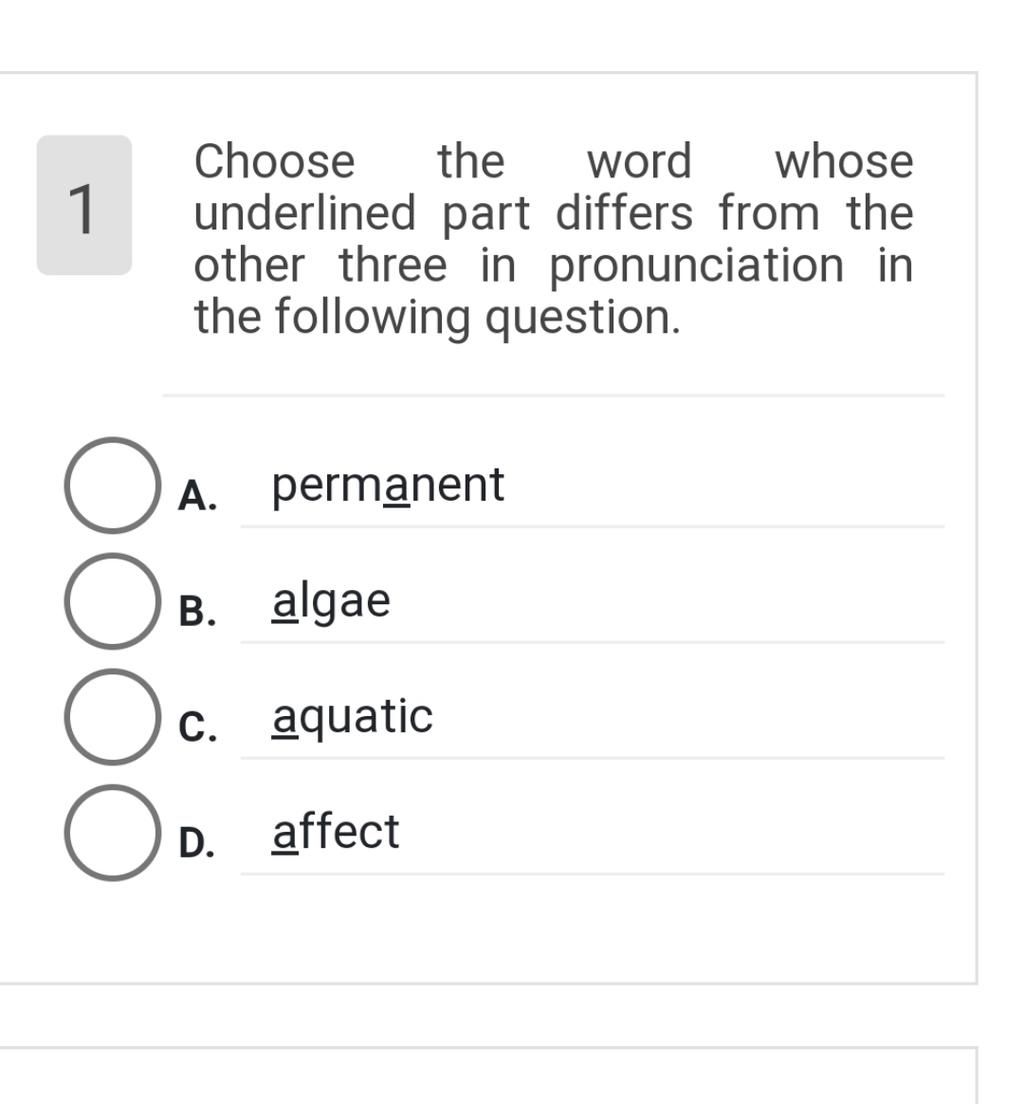Click the word "Choose" starting the question
This screenshot has height=1104, width=1024.
click(x=275, y=161)
